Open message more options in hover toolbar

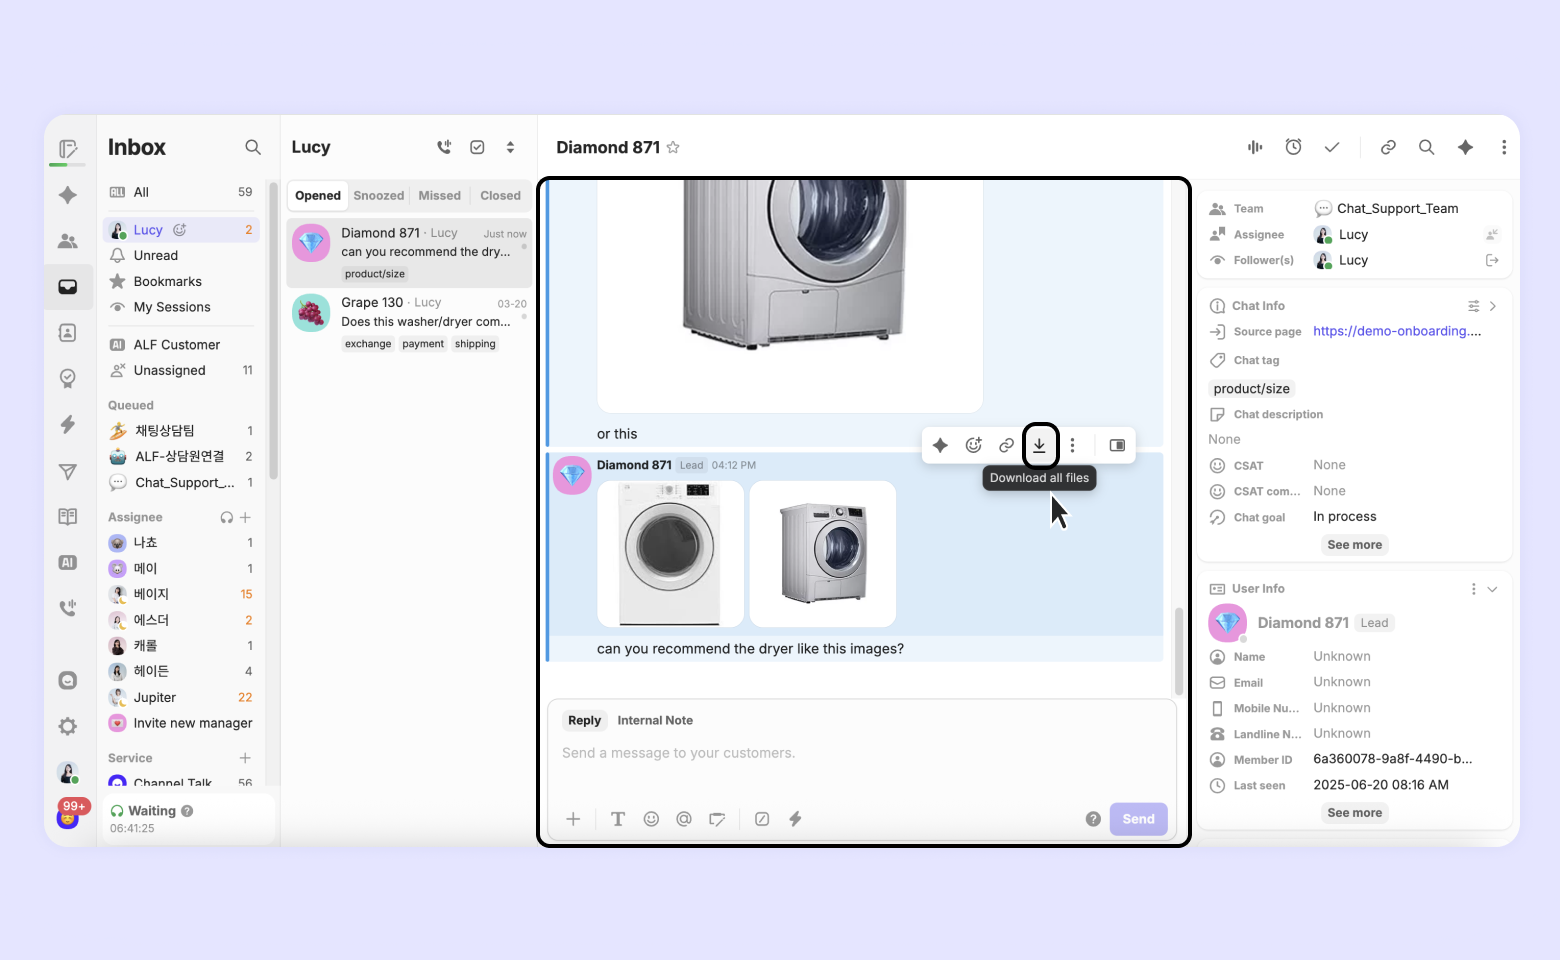pyautogui.click(x=1073, y=445)
